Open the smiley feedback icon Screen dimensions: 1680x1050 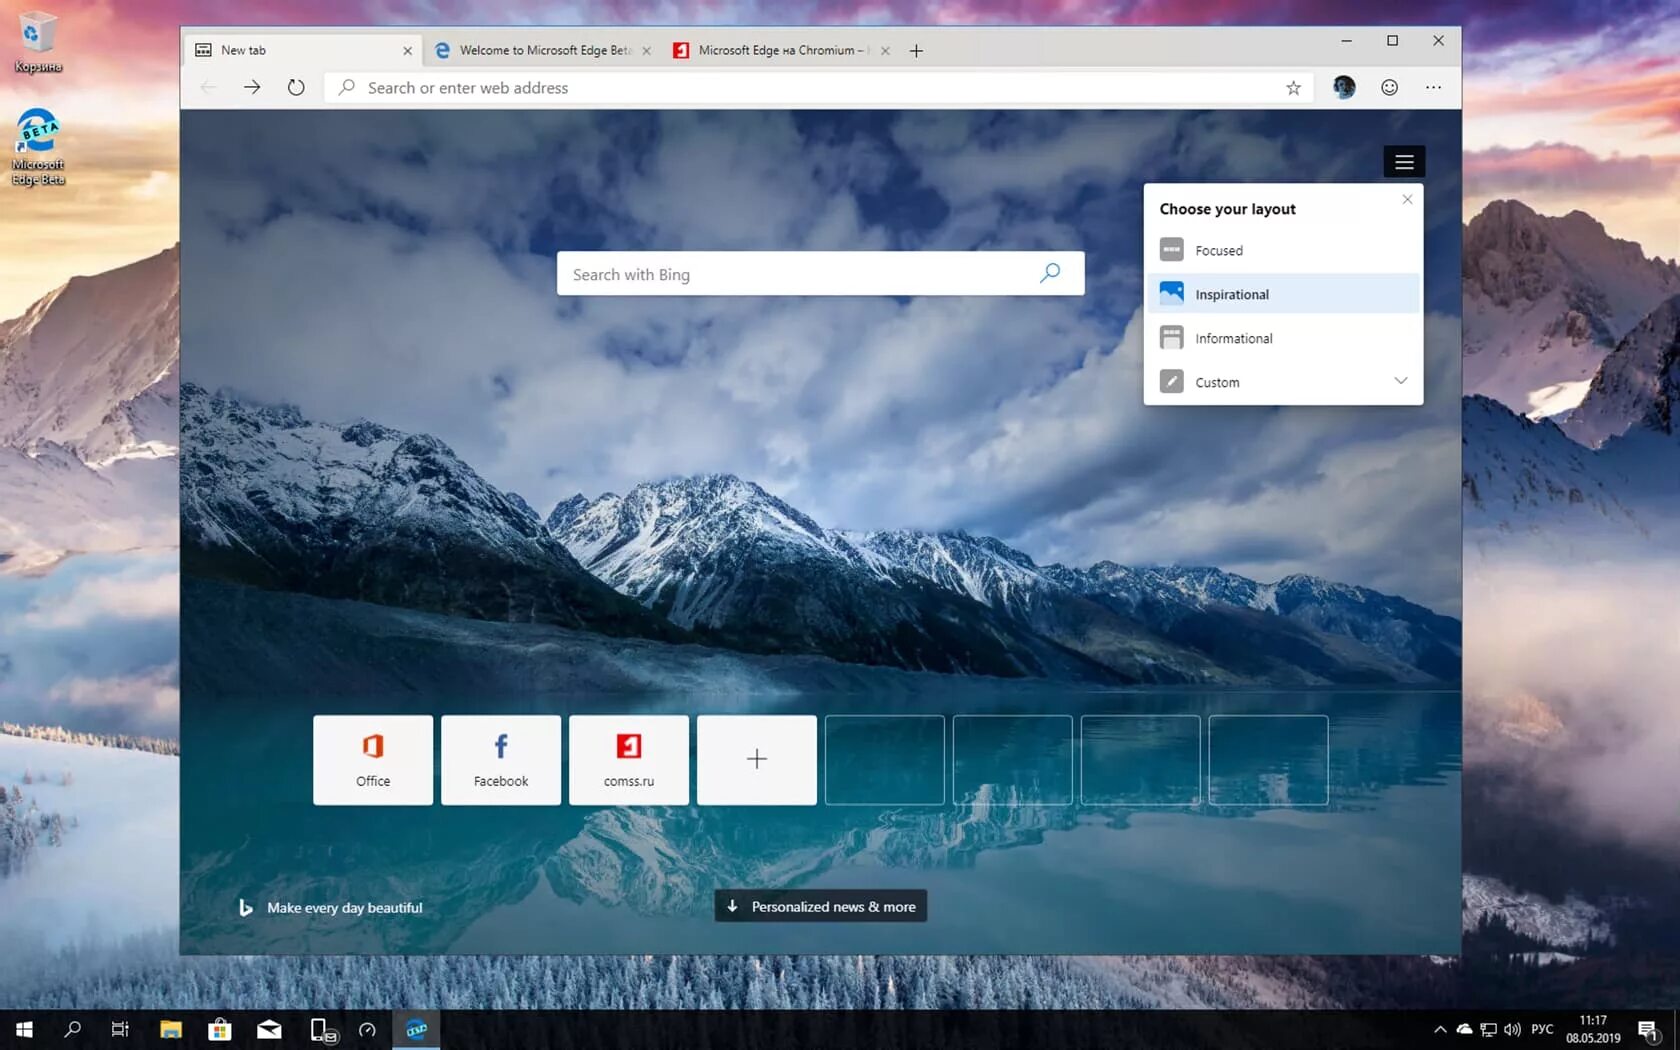point(1389,87)
